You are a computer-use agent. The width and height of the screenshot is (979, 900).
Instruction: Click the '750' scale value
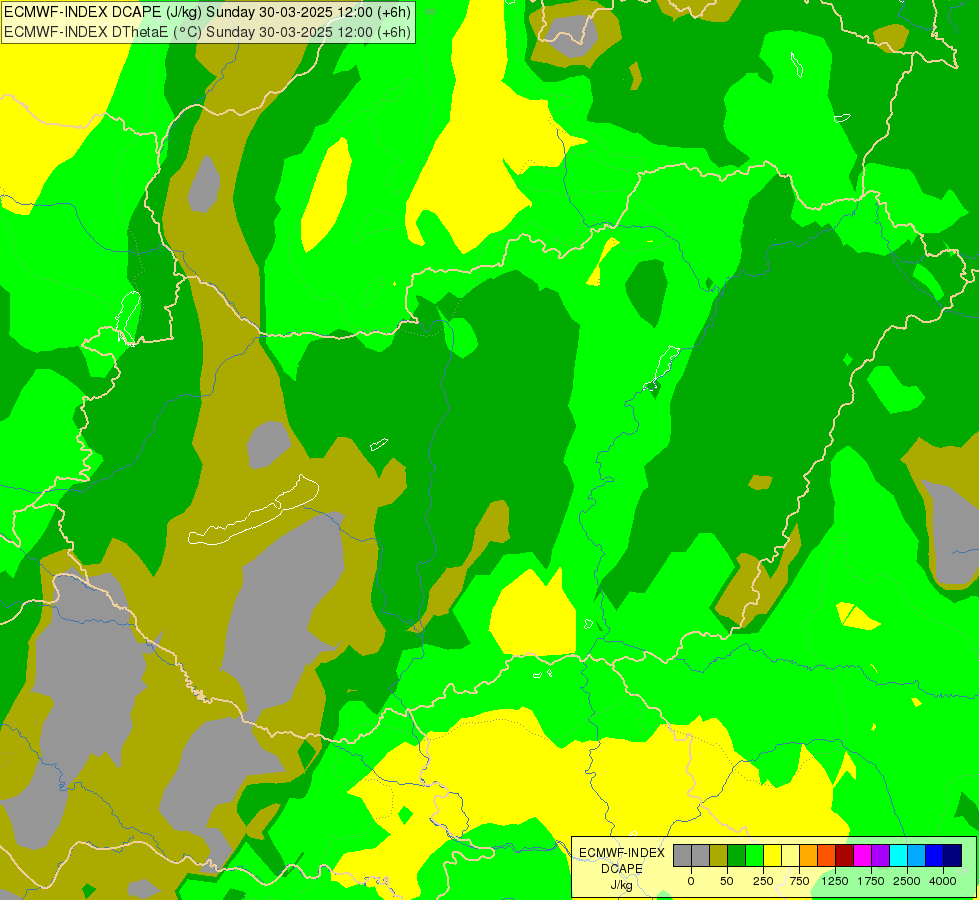click(x=799, y=881)
